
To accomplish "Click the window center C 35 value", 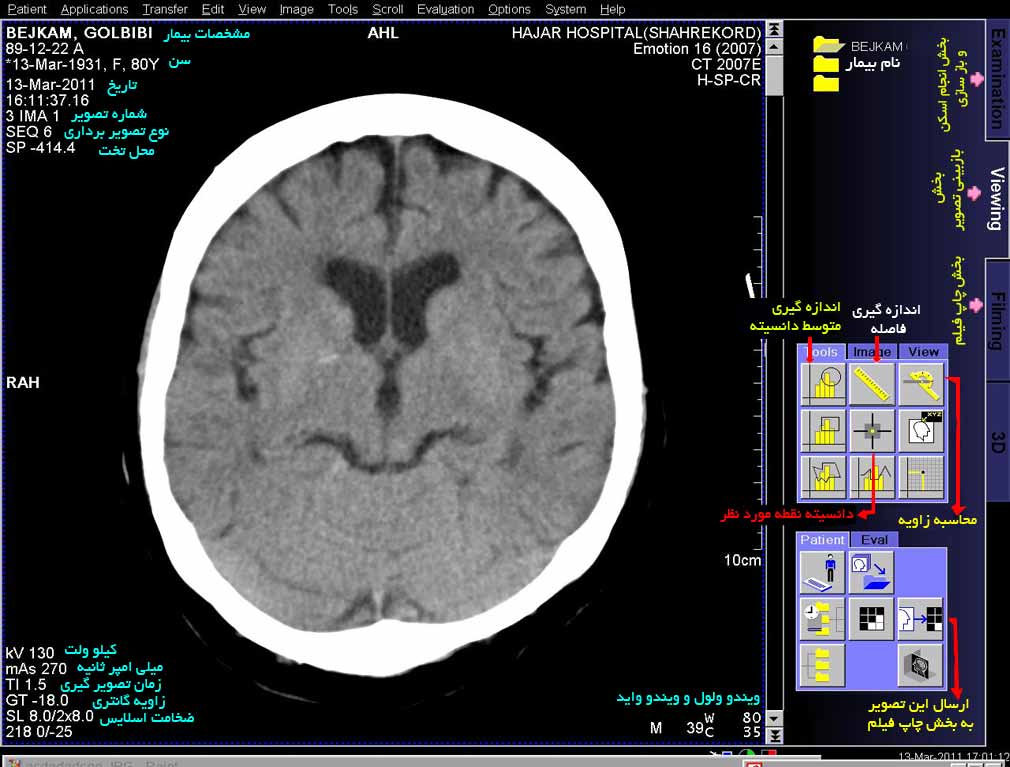I will [733, 731].
